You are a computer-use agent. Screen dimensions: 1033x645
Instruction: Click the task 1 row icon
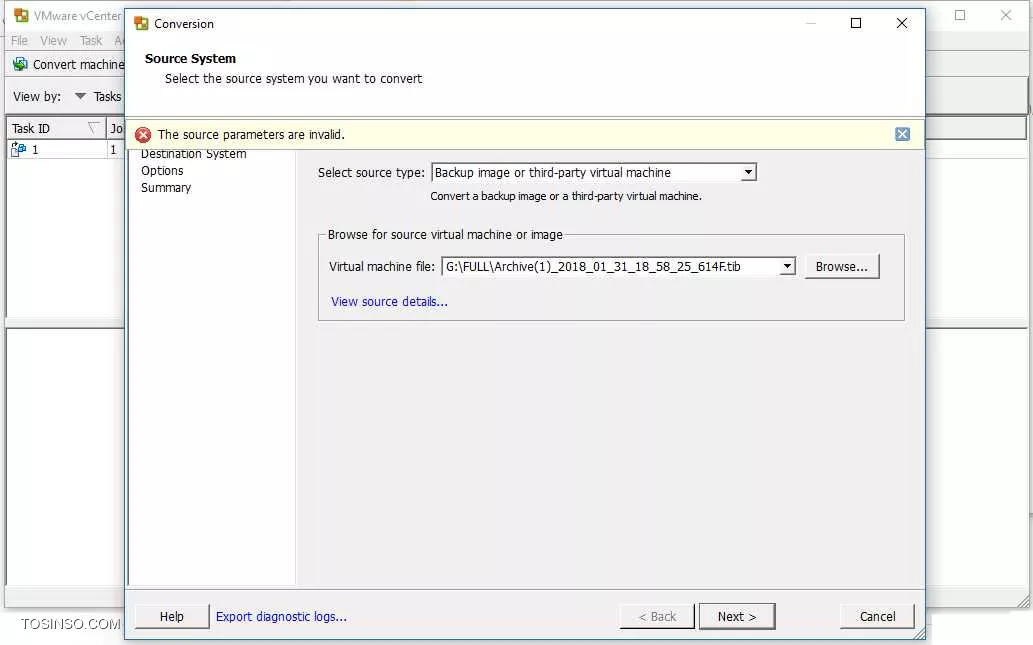coord(18,150)
